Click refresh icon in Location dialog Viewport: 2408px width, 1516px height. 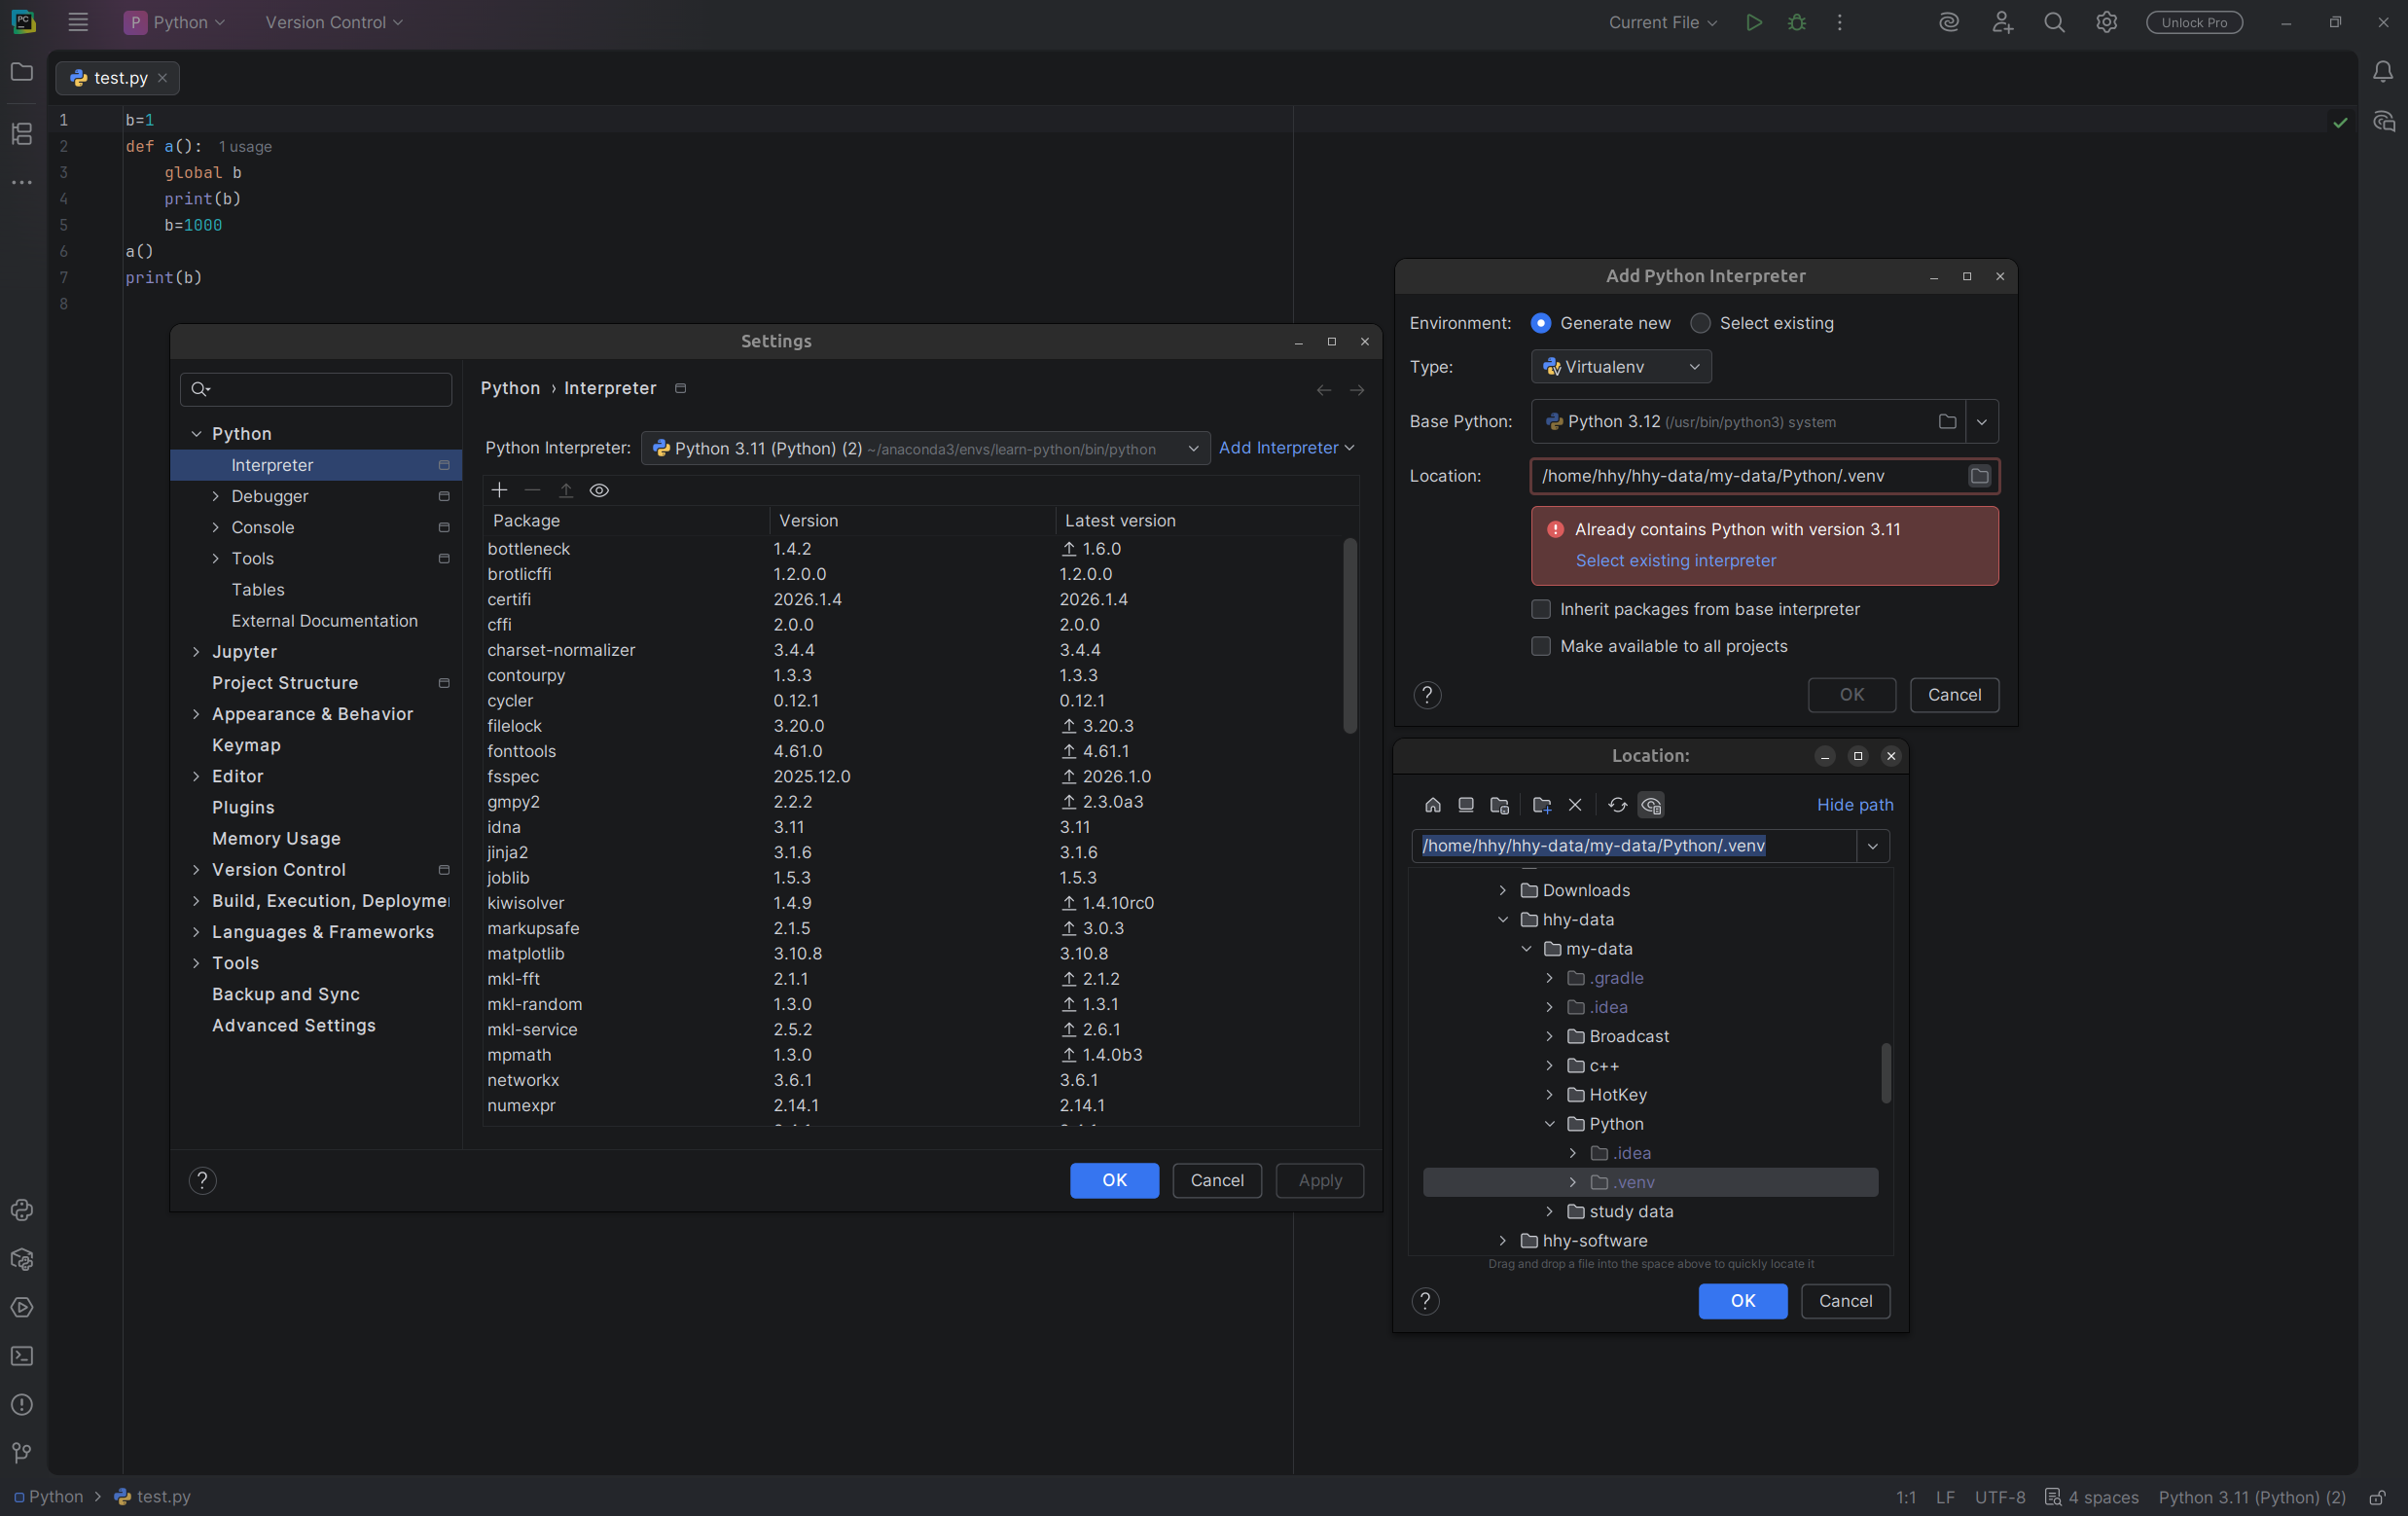click(x=1617, y=805)
